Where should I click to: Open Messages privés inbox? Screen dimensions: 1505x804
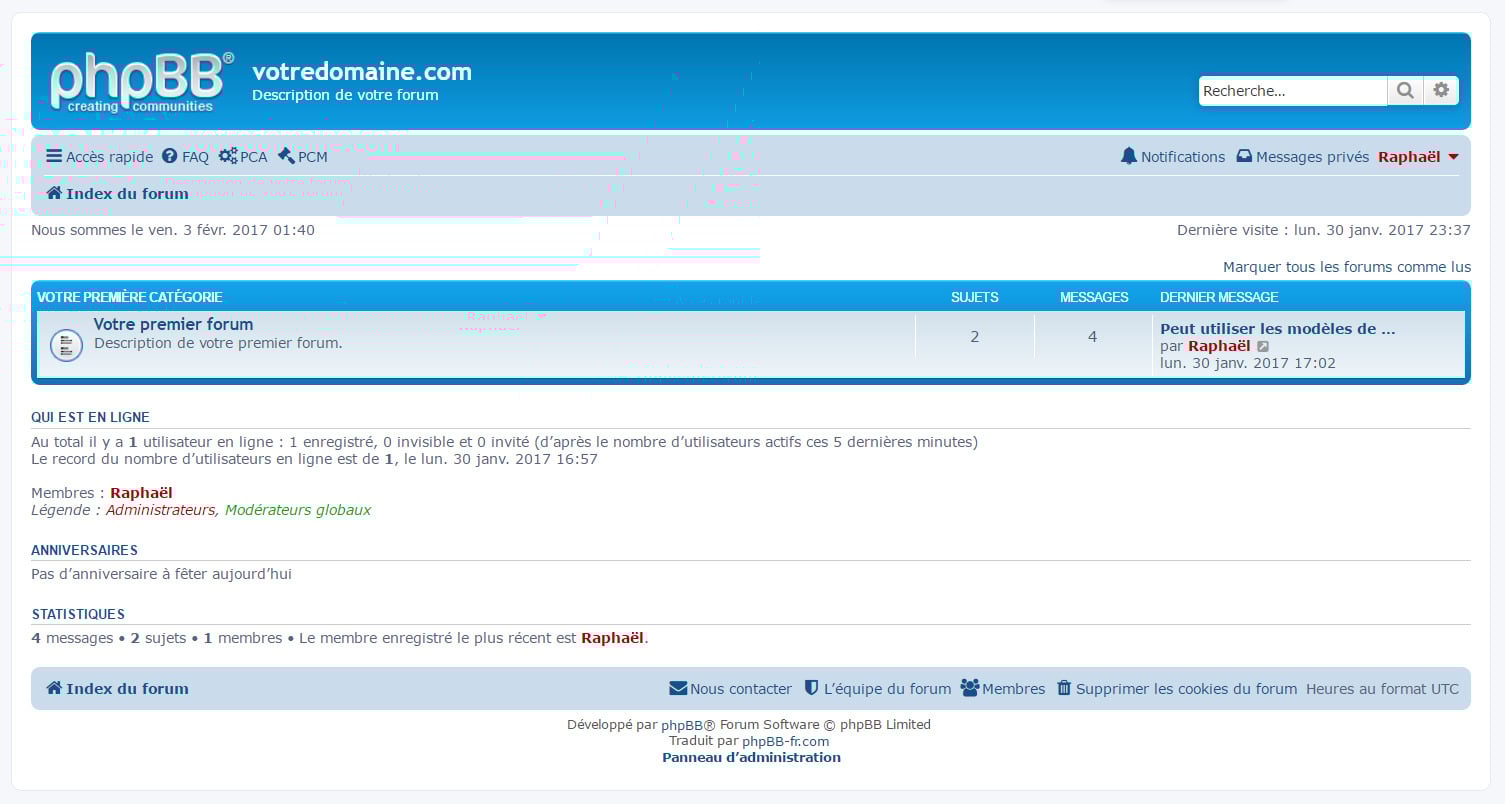pyautogui.click(x=1302, y=157)
